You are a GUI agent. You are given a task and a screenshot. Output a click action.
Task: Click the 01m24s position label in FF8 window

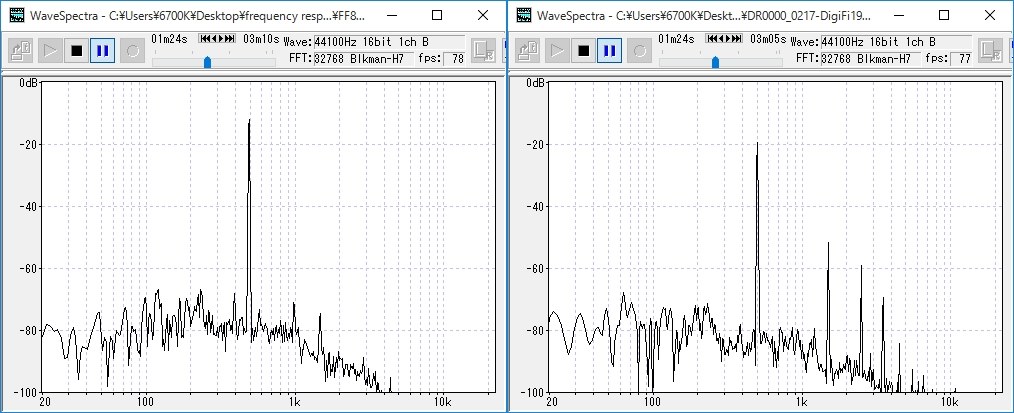point(169,39)
